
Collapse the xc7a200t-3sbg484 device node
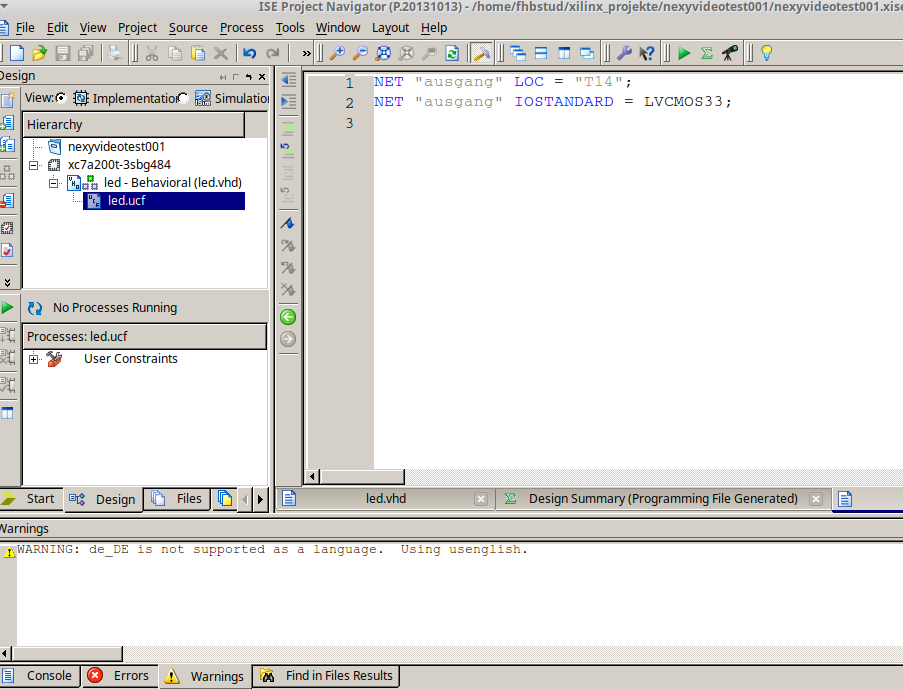click(34, 165)
